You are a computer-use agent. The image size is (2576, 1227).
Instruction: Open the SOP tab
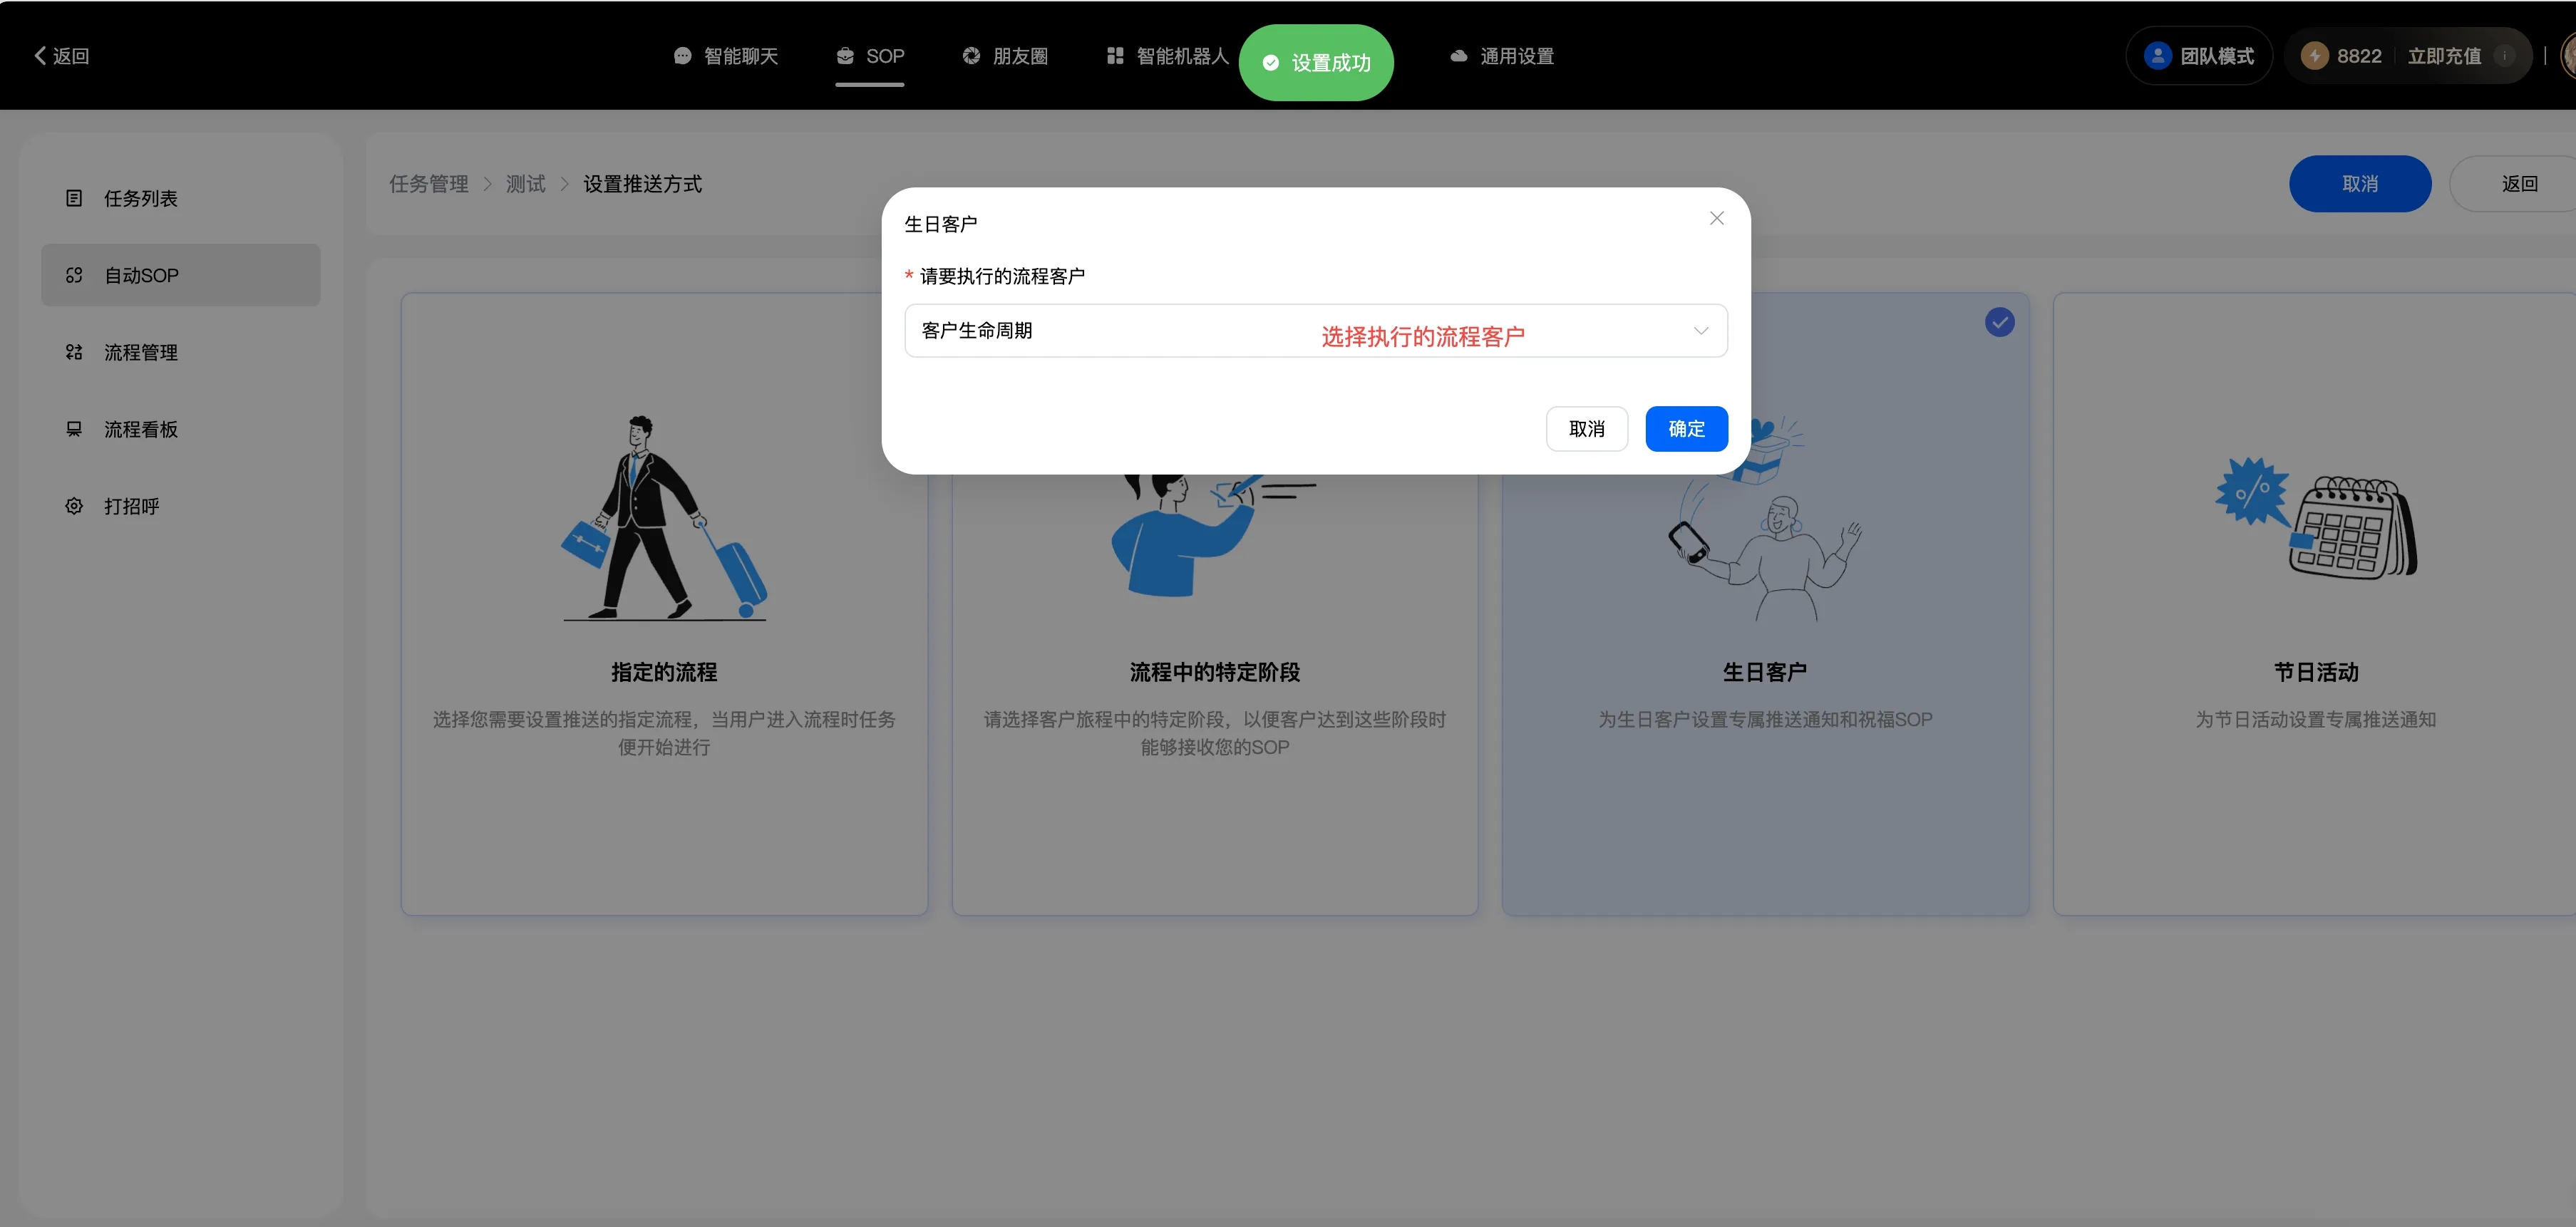[x=870, y=56]
